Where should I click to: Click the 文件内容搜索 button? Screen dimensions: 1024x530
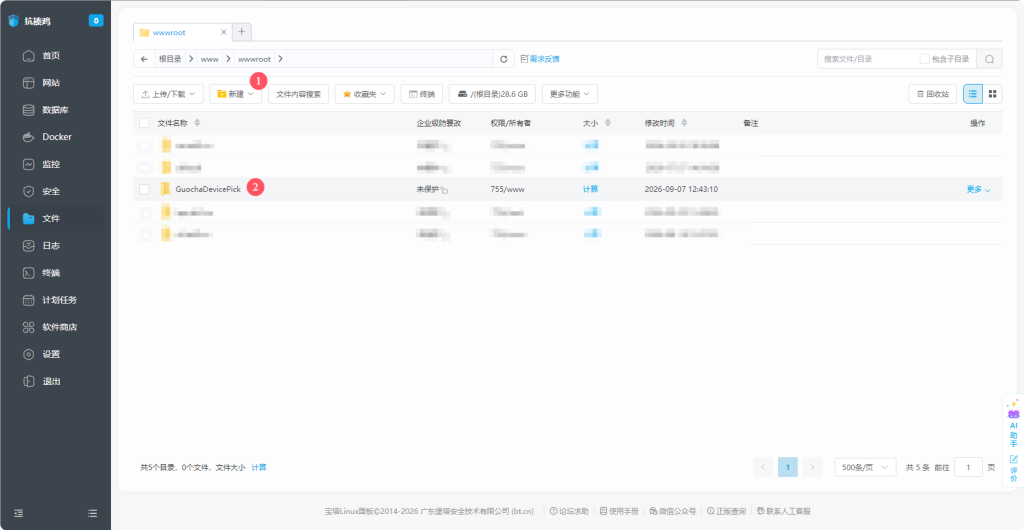[298, 94]
